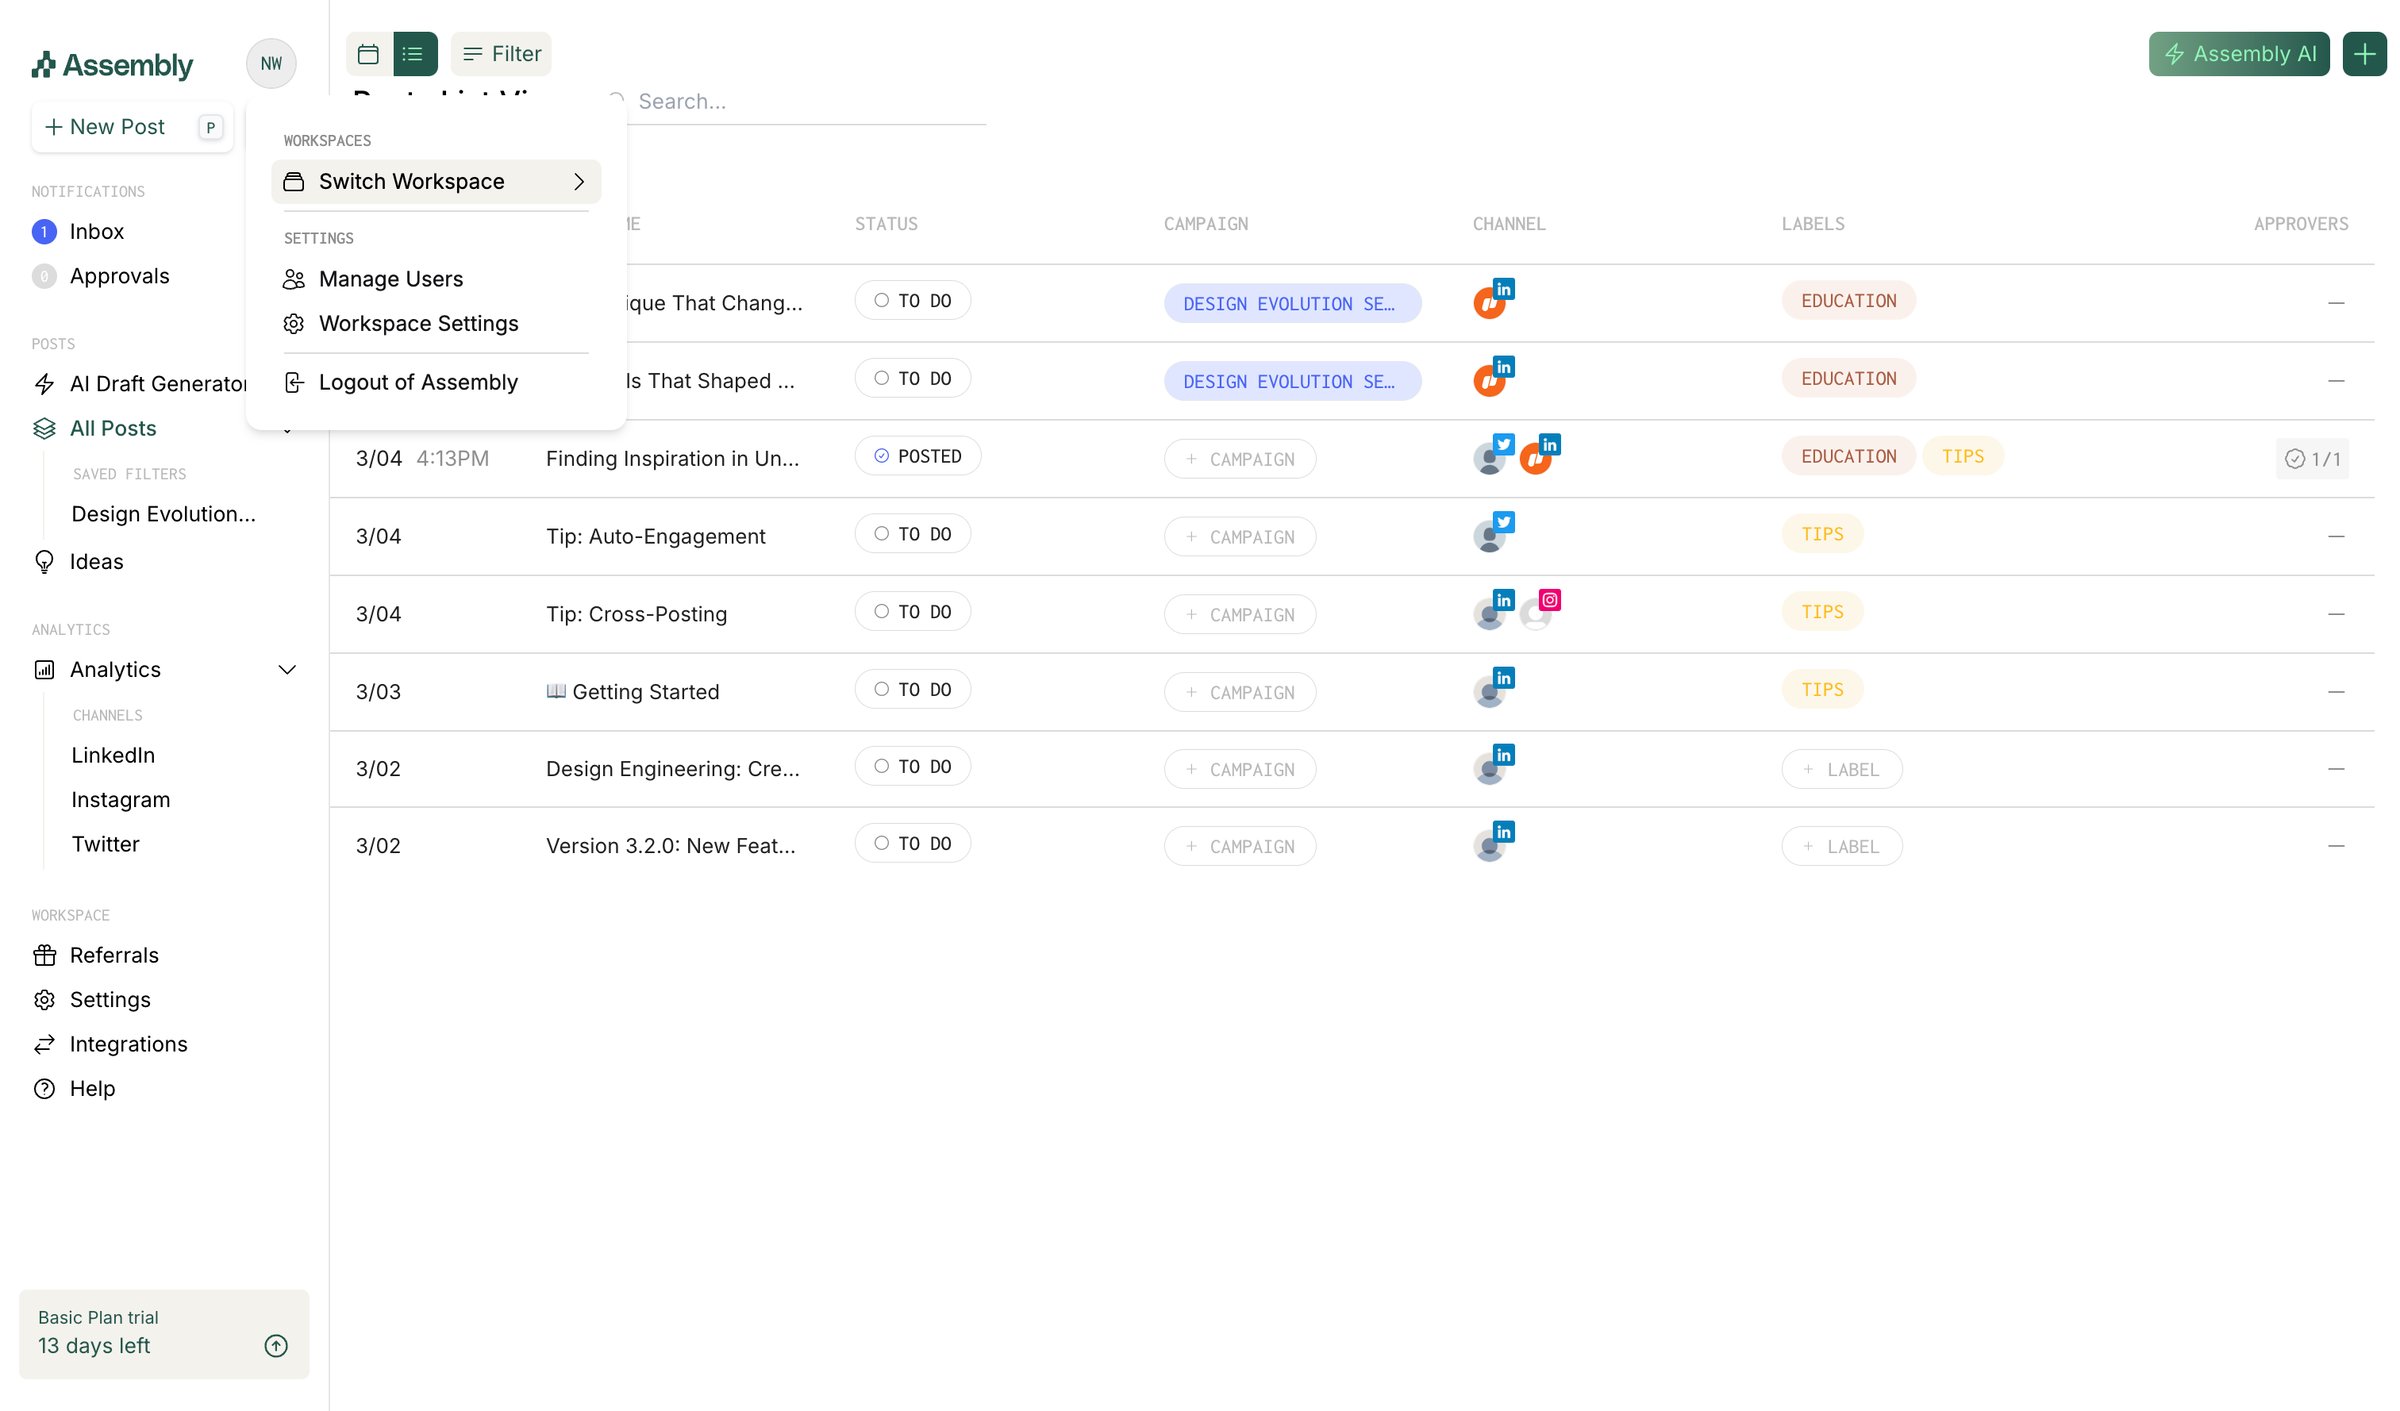This screenshot has width=2400, height=1411.
Task: Click LinkedIn channel icon on Version 3.2.0
Action: point(1504,832)
